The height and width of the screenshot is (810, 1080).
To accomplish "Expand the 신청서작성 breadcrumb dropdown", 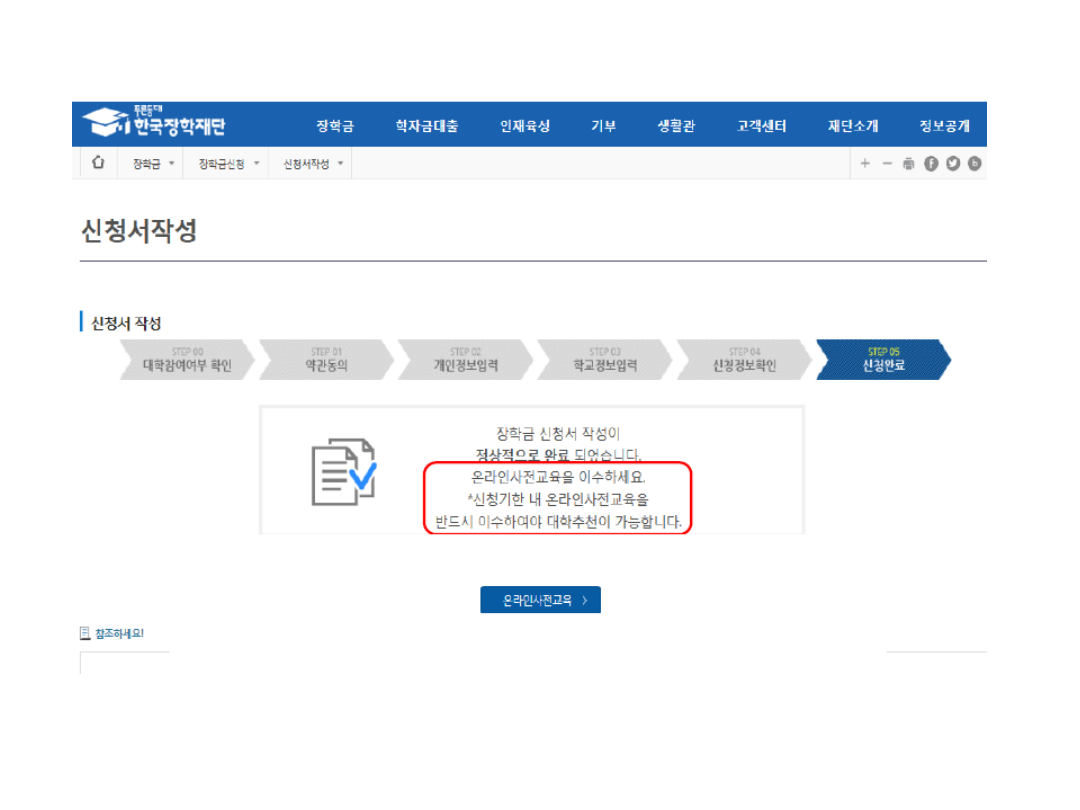I will 312,164.
